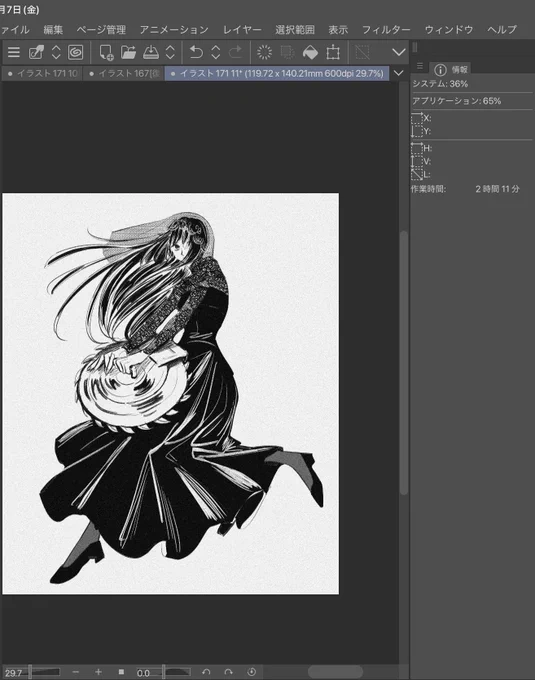Viewport: 535px width, 680px height.
Task: Open Clip Studio spiral launcher icon
Action: 75,52
